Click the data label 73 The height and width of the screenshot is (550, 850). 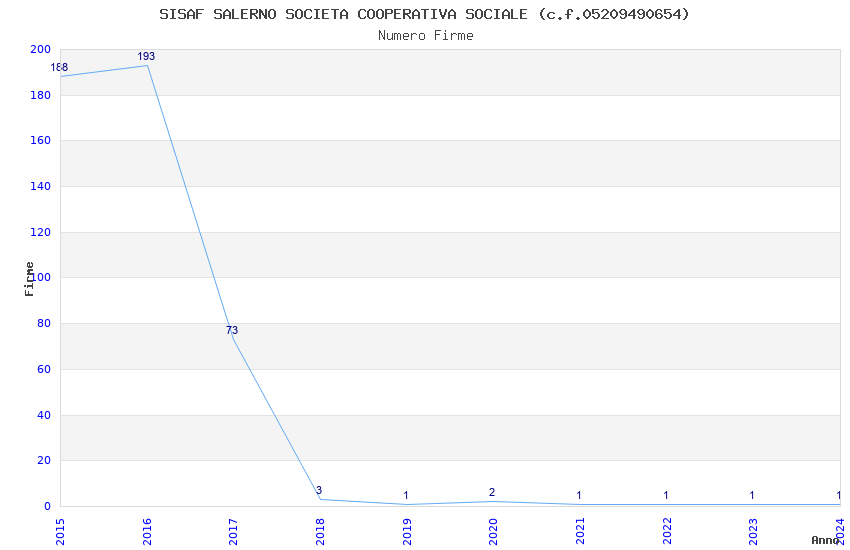tap(232, 330)
